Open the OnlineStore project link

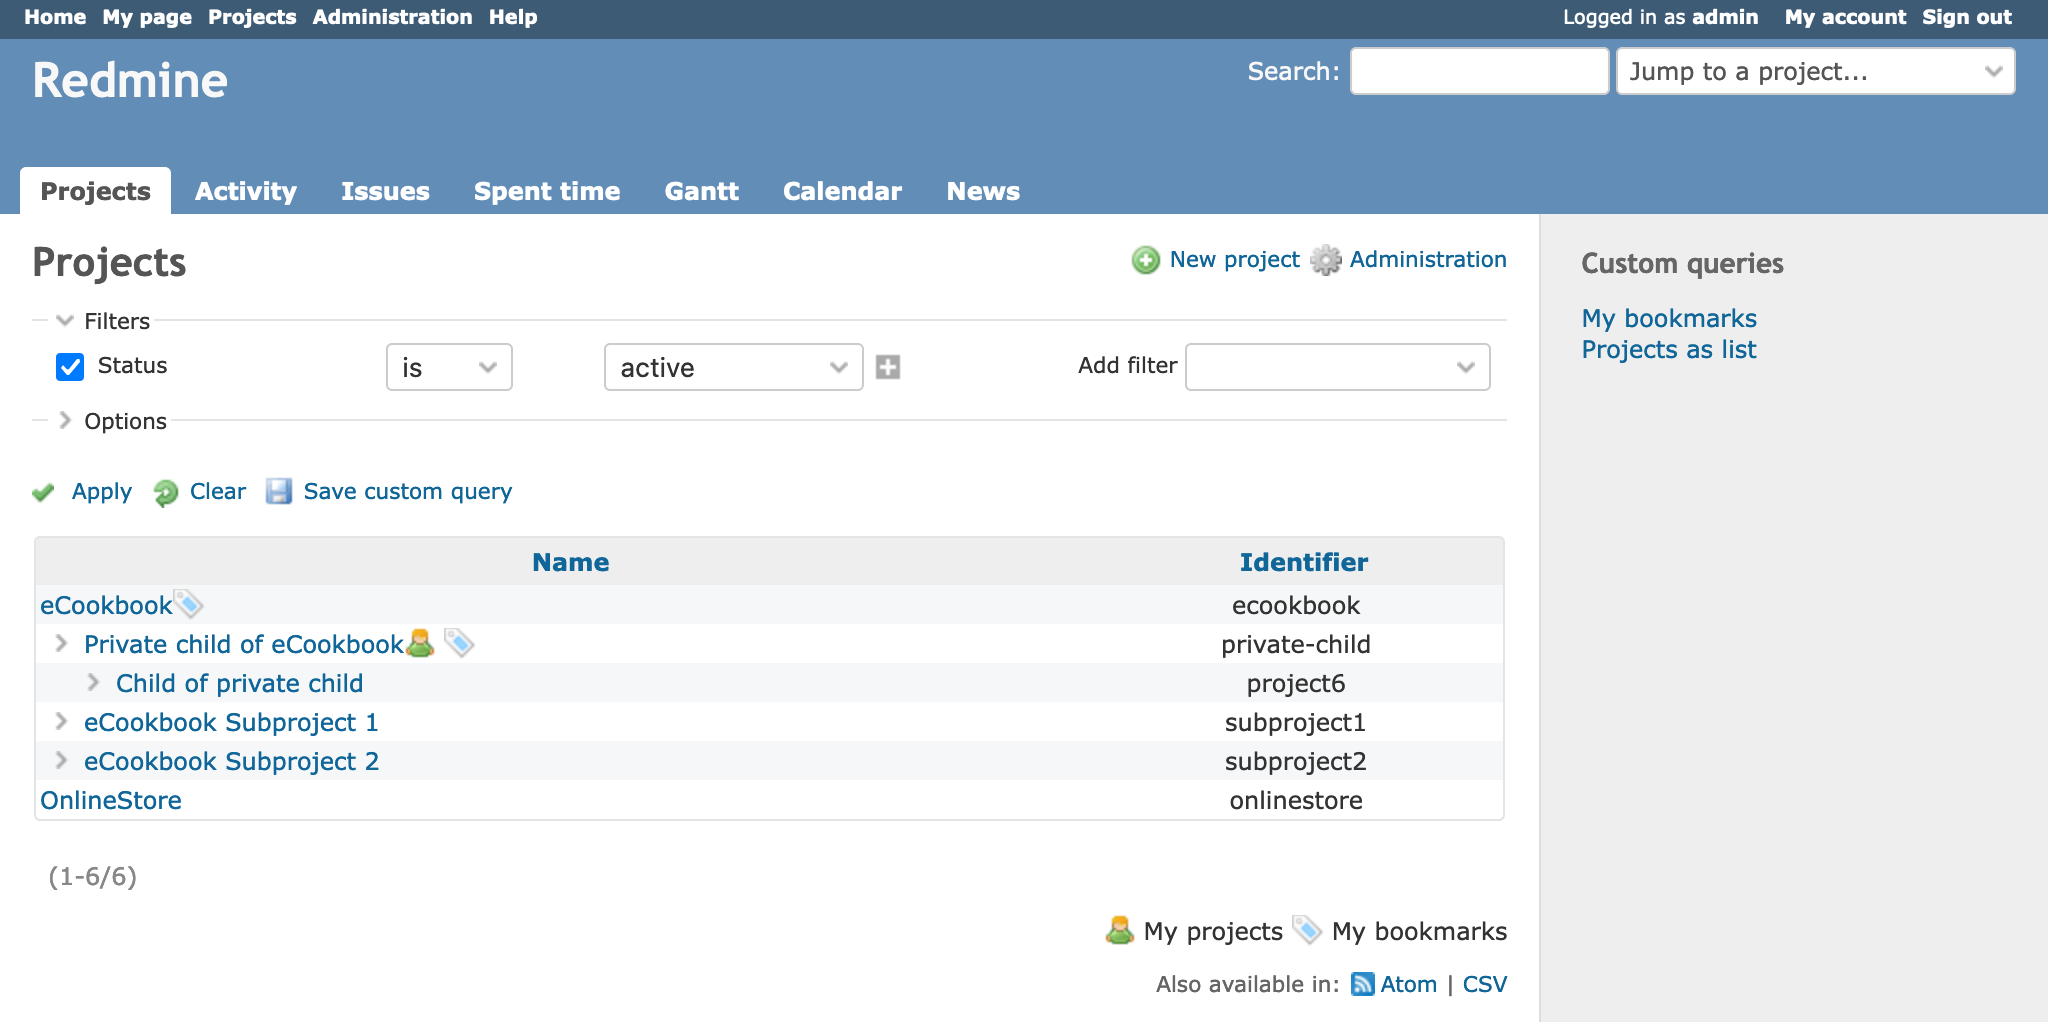pos(111,800)
